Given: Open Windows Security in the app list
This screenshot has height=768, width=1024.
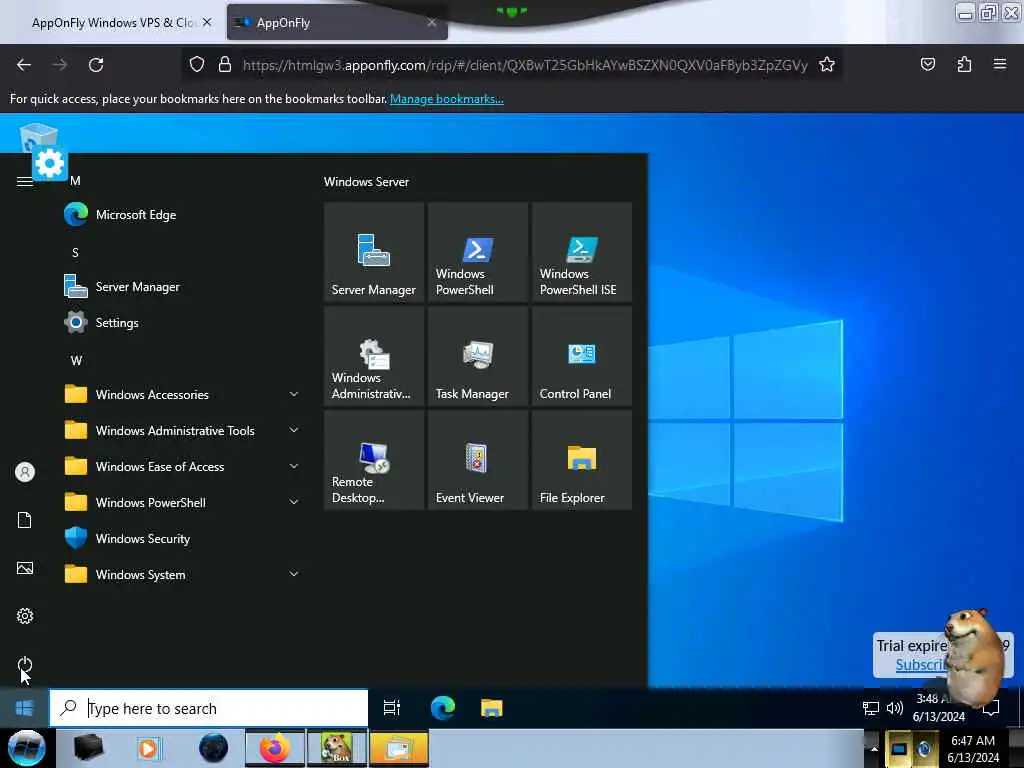Looking at the screenshot, I should pos(183,539).
